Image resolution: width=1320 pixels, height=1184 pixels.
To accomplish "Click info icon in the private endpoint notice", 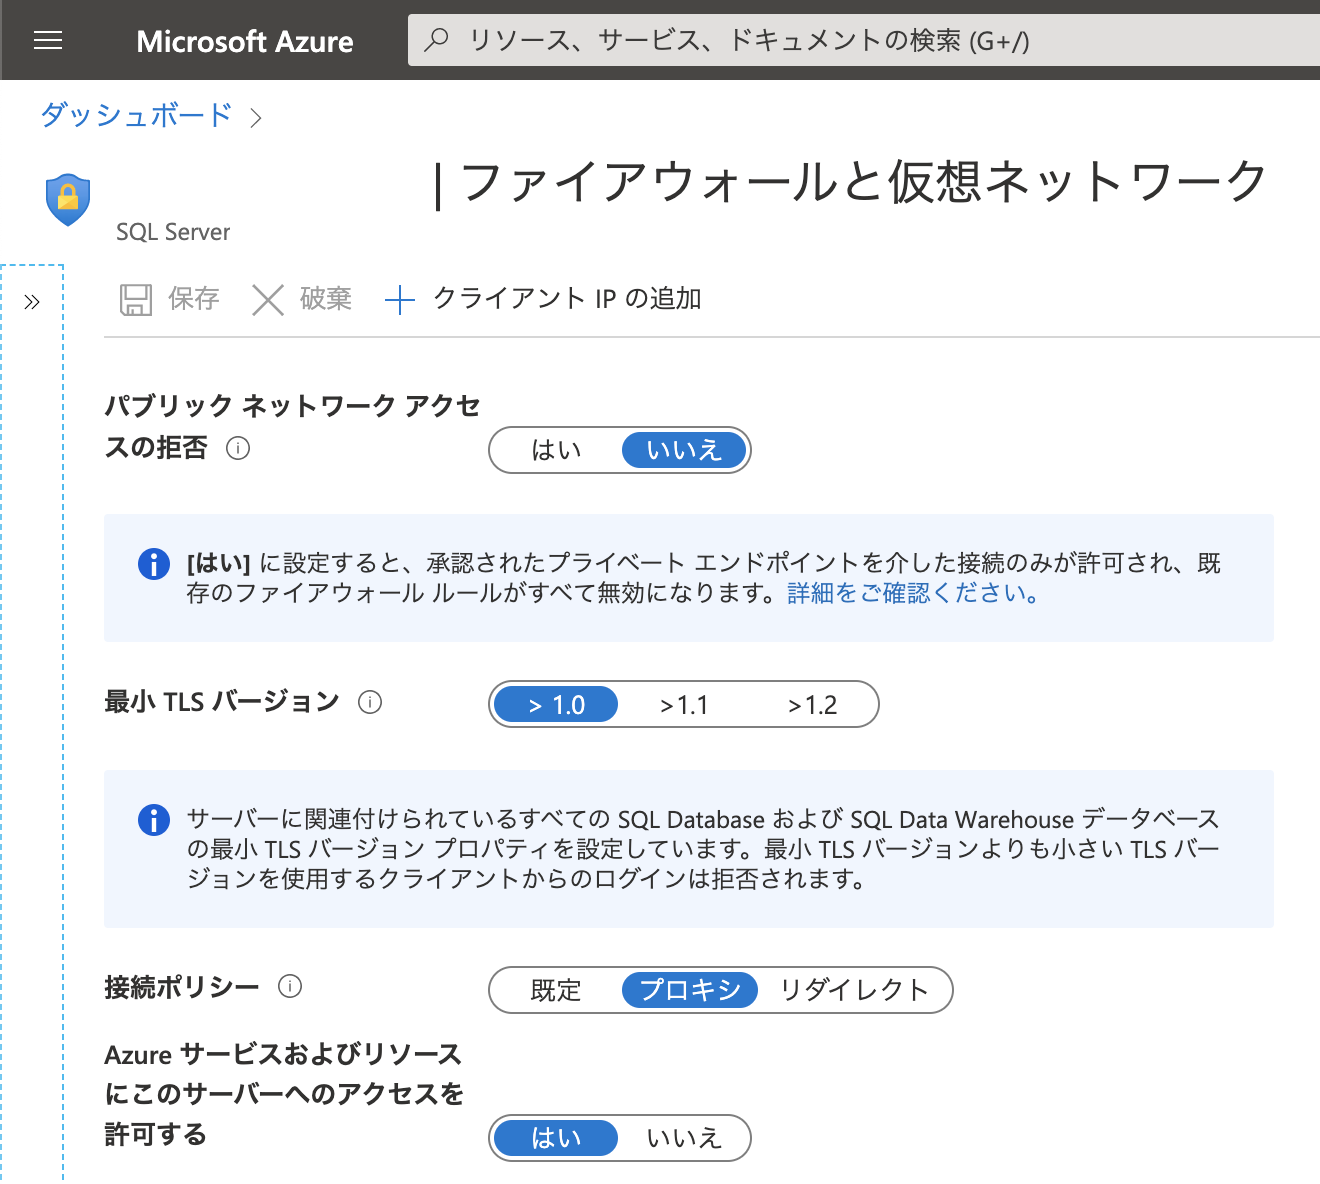I will pyautogui.click(x=154, y=564).
